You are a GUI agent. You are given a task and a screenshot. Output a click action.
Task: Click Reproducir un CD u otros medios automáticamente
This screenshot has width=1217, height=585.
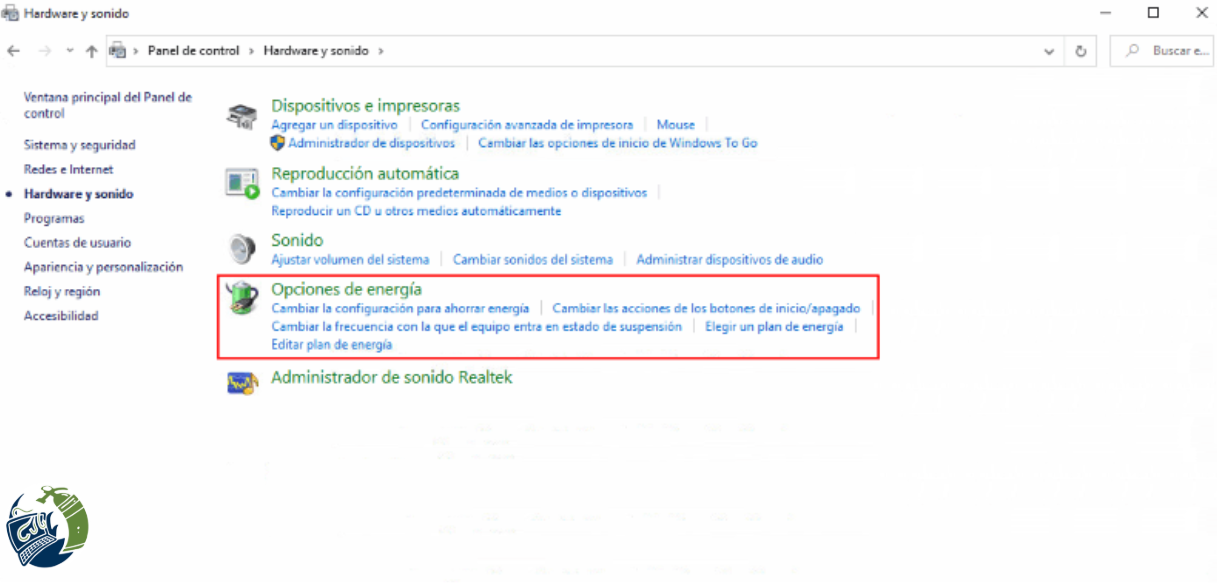coord(416,211)
